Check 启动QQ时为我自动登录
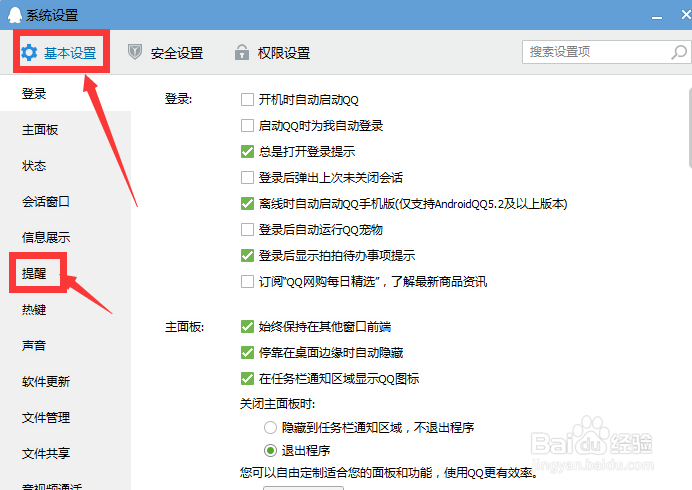 coord(247,125)
